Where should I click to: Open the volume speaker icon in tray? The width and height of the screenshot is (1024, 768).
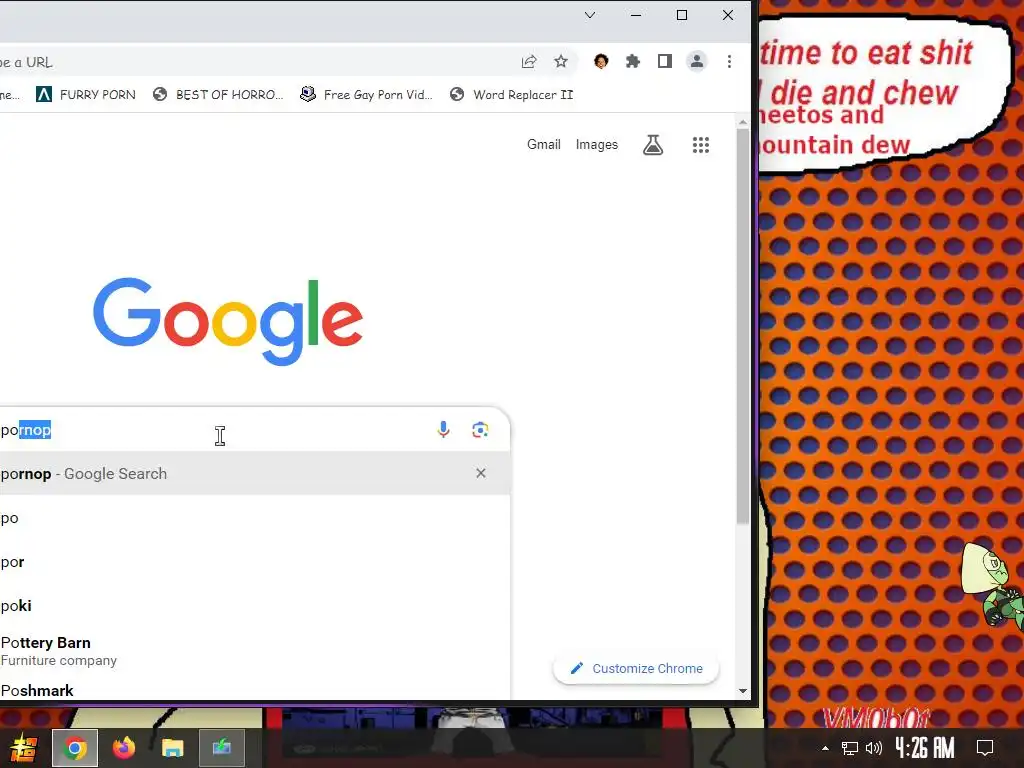coord(874,748)
